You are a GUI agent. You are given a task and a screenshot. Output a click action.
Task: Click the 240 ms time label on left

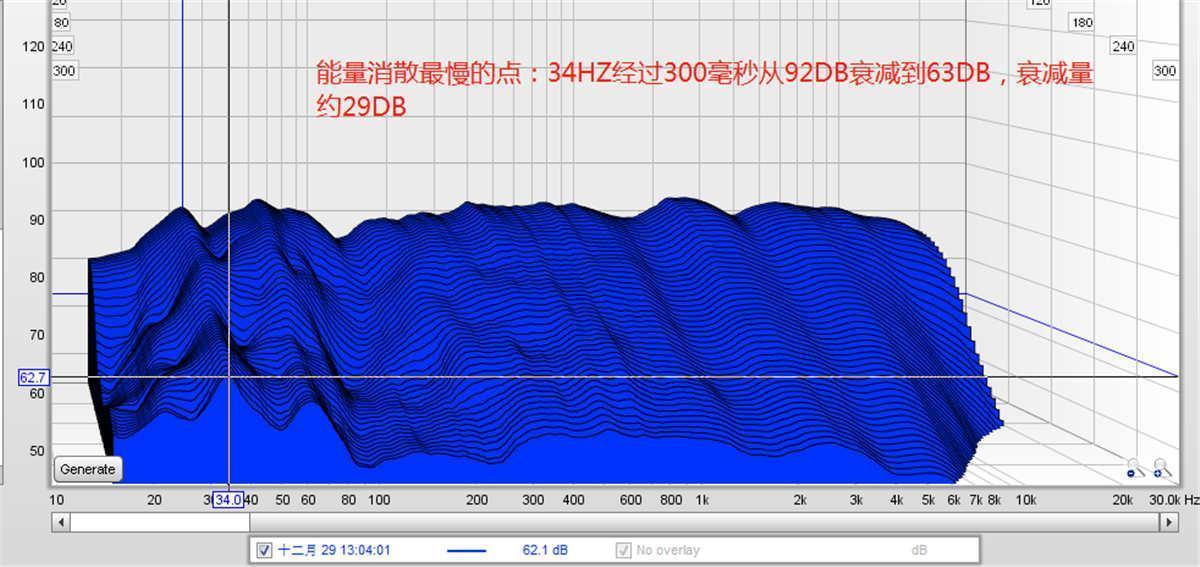(x=62, y=46)
